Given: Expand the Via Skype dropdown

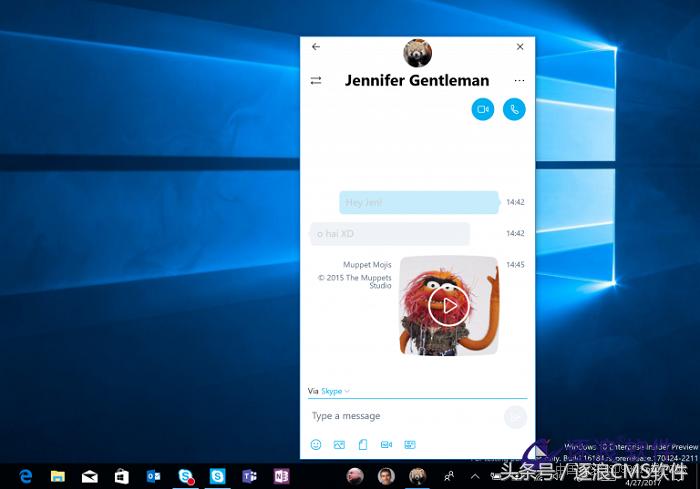Looking at the screenshot, I should click(334, 391).
